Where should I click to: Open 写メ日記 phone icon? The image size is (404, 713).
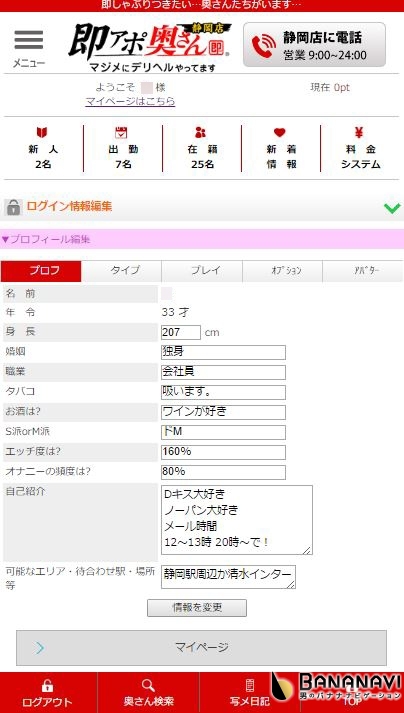point(250,685)
